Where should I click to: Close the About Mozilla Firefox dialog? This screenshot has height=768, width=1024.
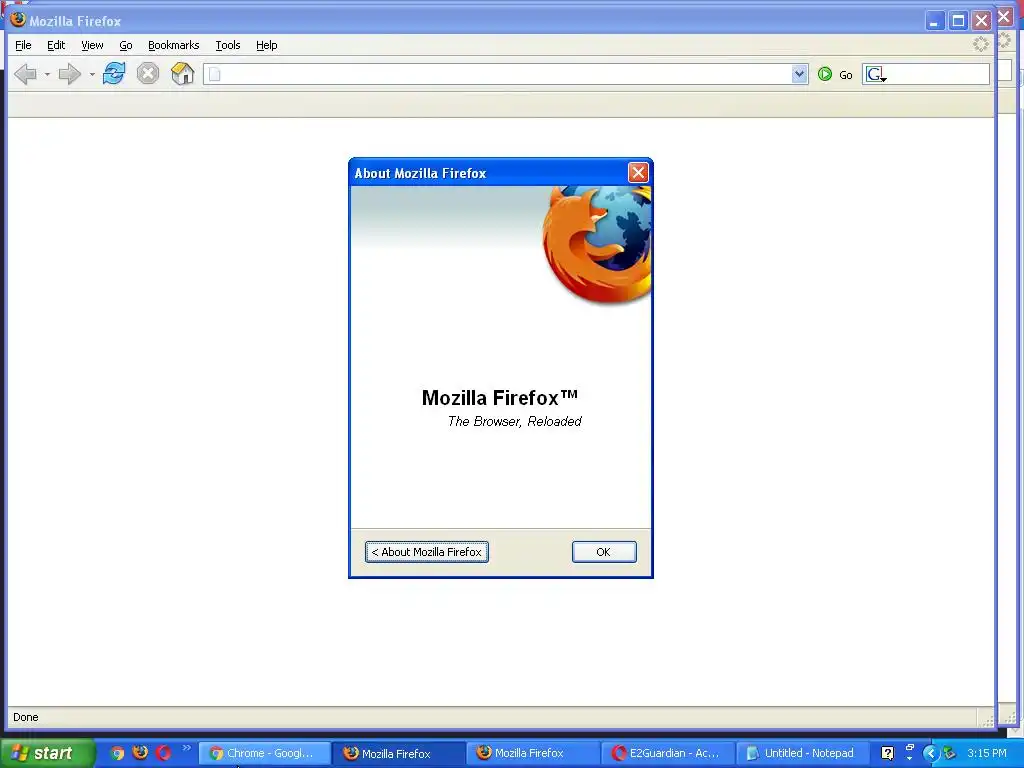tap(638, 172)
